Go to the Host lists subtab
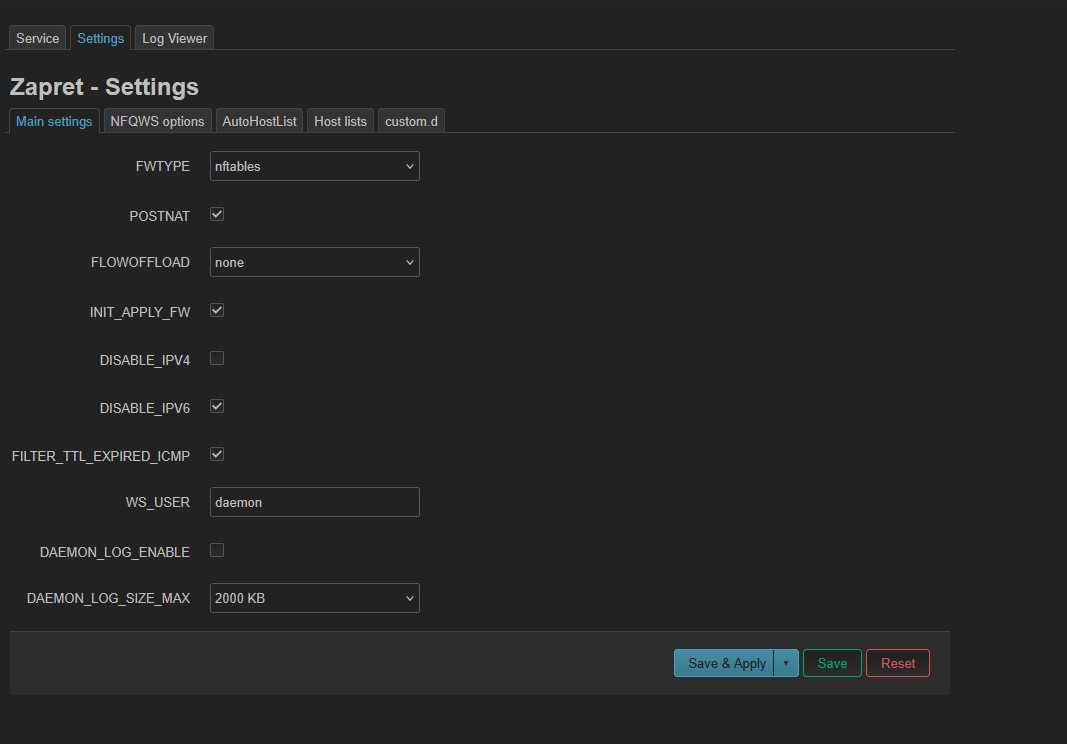Screen dimensions: 1067x744 coord(340,121)
